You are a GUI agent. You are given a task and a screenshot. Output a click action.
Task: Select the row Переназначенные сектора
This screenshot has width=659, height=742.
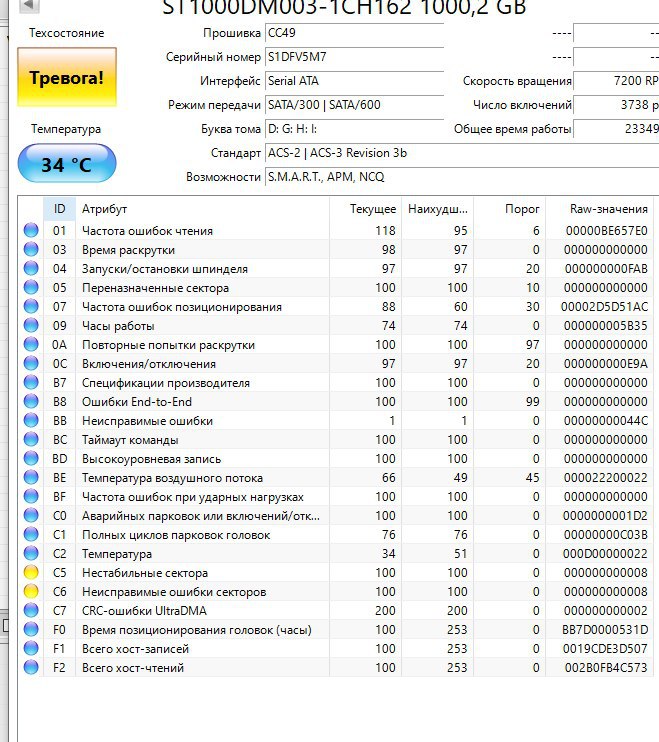[x=336, y=287]
